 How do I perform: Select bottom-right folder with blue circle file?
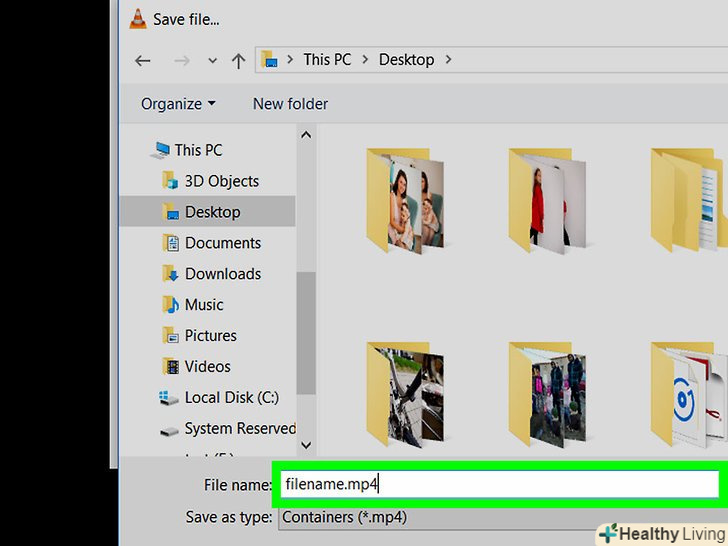click(689, 395)
